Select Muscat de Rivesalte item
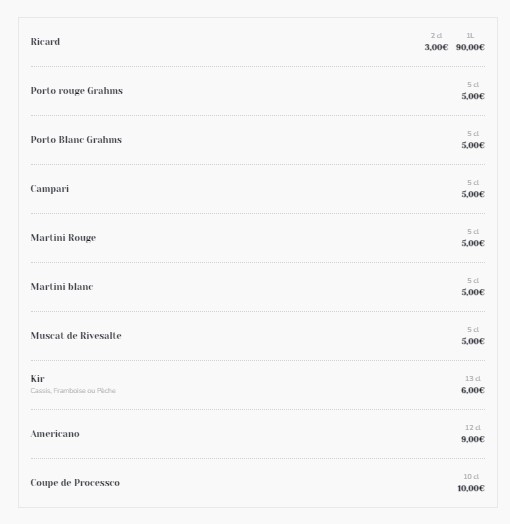The width and height of the screenshot is (510, 524). click(x=76, y=336)
